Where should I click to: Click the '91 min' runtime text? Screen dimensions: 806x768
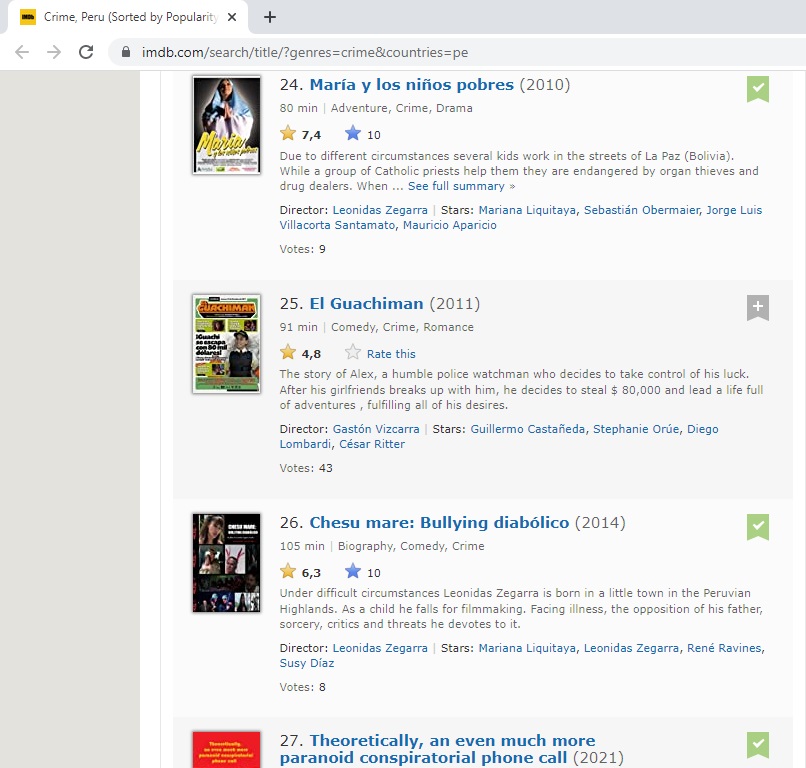[x=298, y=327]
